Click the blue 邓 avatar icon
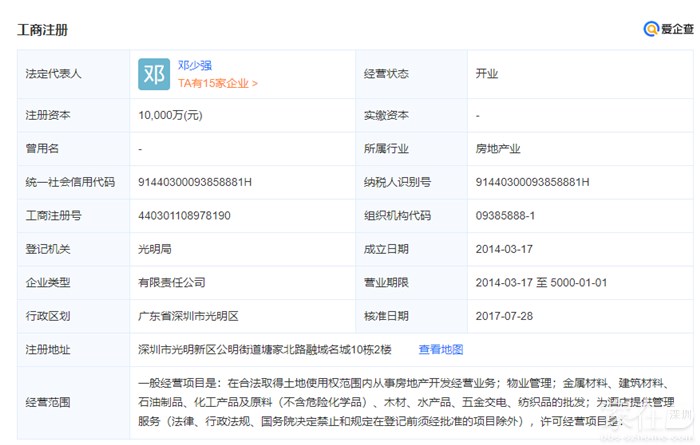Image resolution: width=700 pixels, height=445 pixels. point(154,74)
